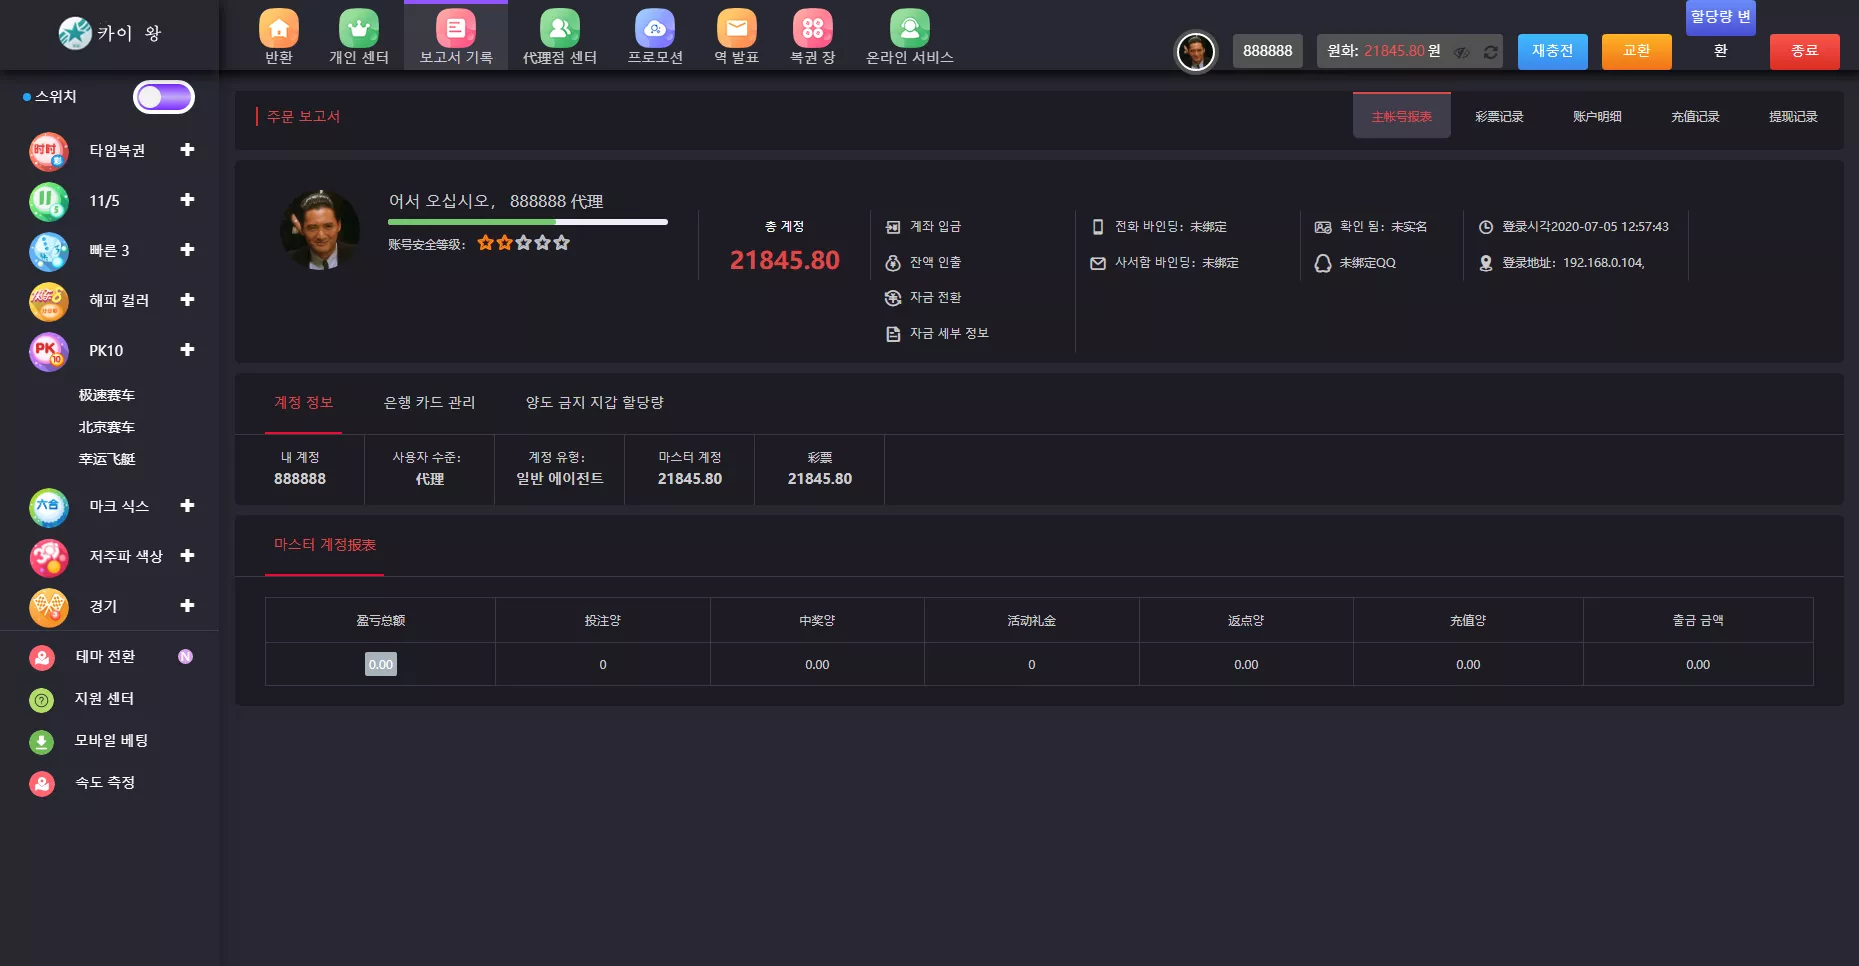This screenshot has width=1859, height=966.
Task: Switch to the 은행 카드 관리 tab
Action: (x=429, y=403)
